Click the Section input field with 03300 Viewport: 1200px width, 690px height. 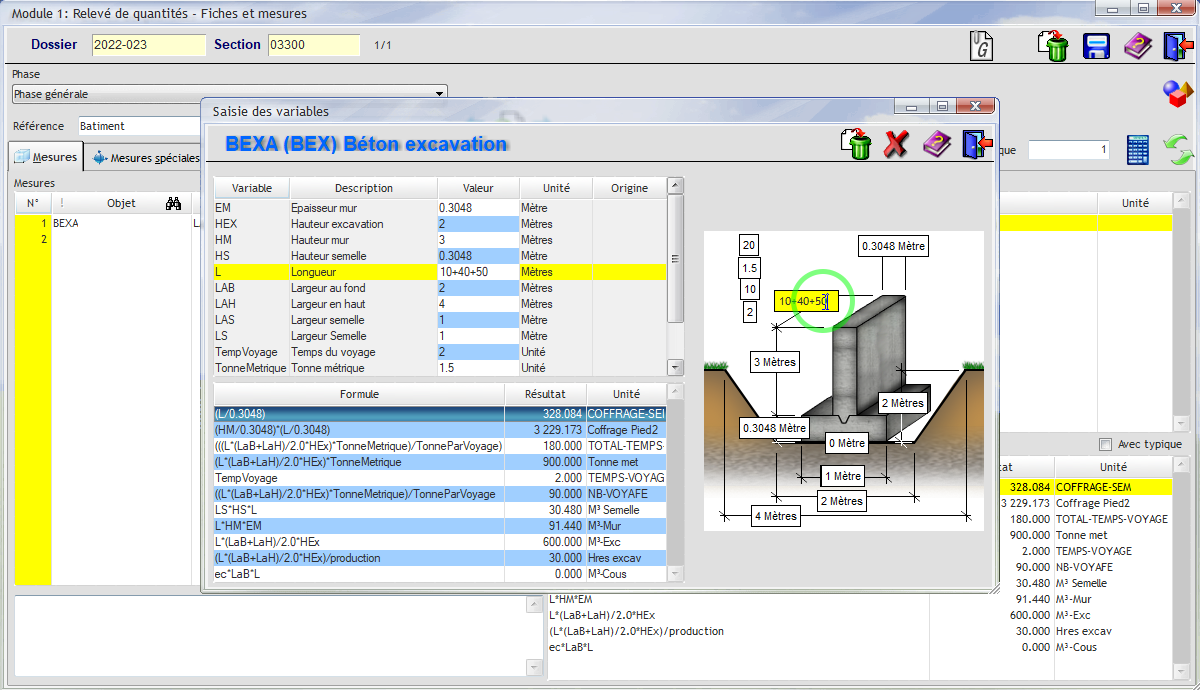pos(313,45)
